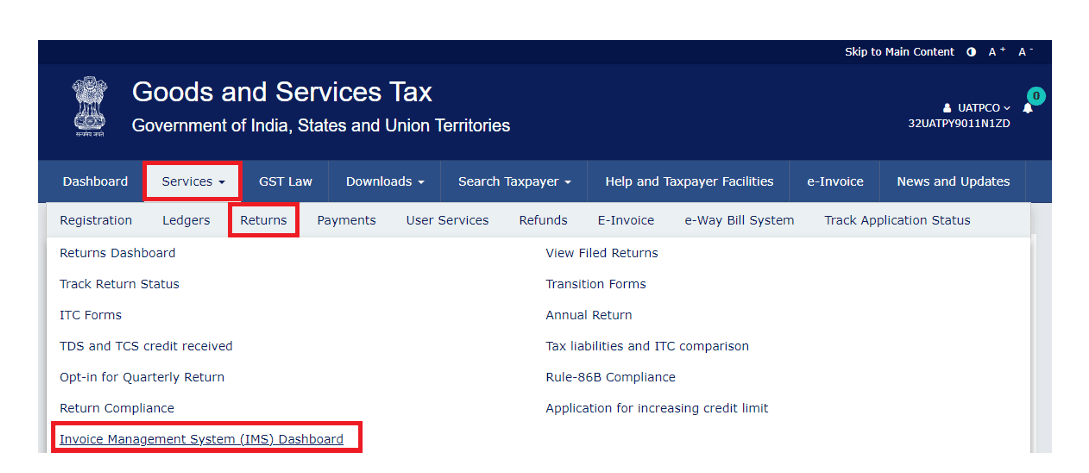Select the Ledgers submenu tab

click(186, 220)
